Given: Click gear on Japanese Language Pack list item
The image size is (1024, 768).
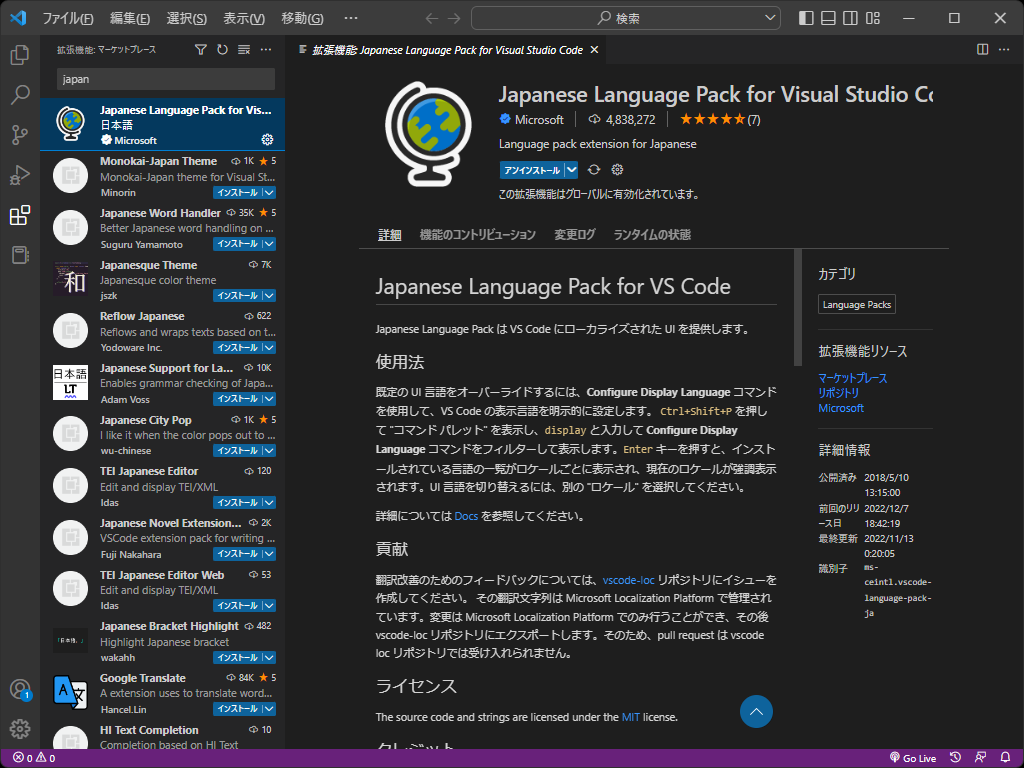Looking at the screenshot, I should tap(267, 139).
